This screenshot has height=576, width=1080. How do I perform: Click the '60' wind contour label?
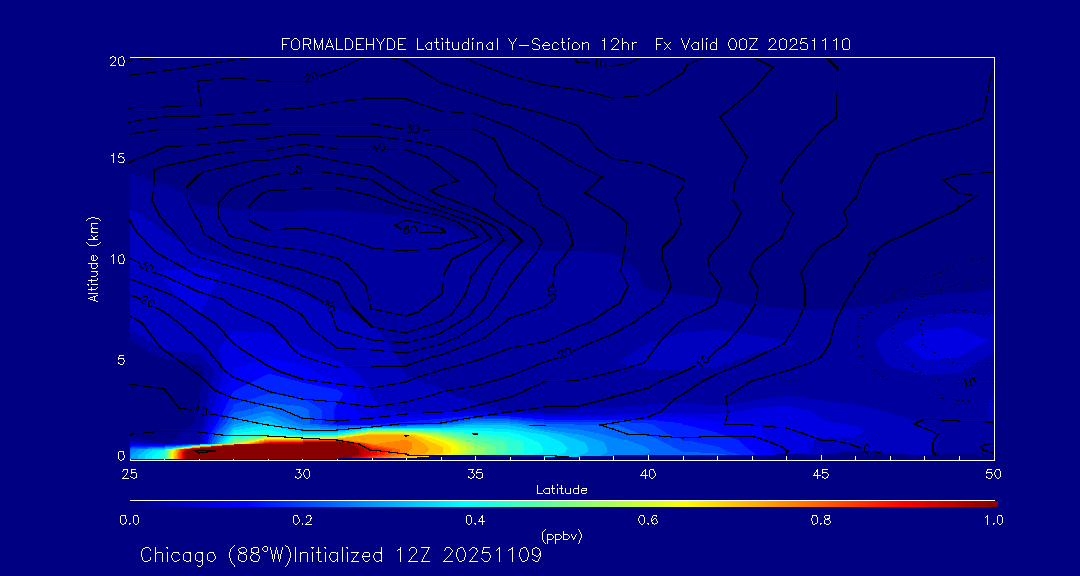point(410,230)
